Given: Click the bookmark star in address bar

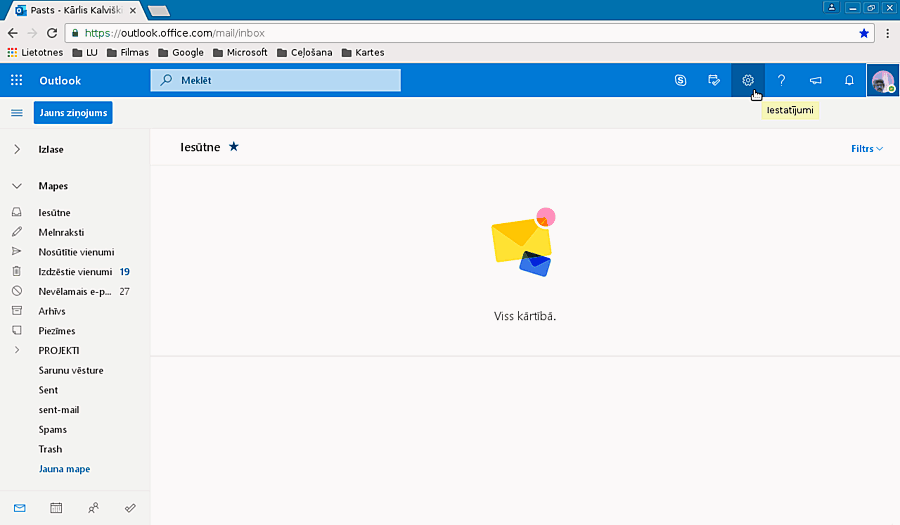Looking at the screenshot, I should [x=863, y=33].
